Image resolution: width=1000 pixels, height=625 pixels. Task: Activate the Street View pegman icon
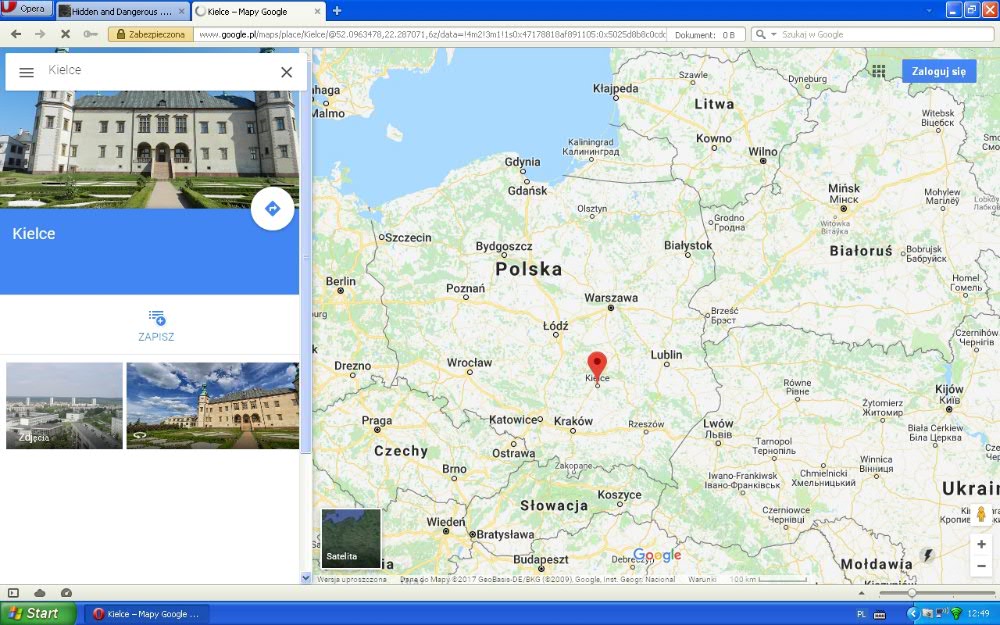(x=981, y=514)
